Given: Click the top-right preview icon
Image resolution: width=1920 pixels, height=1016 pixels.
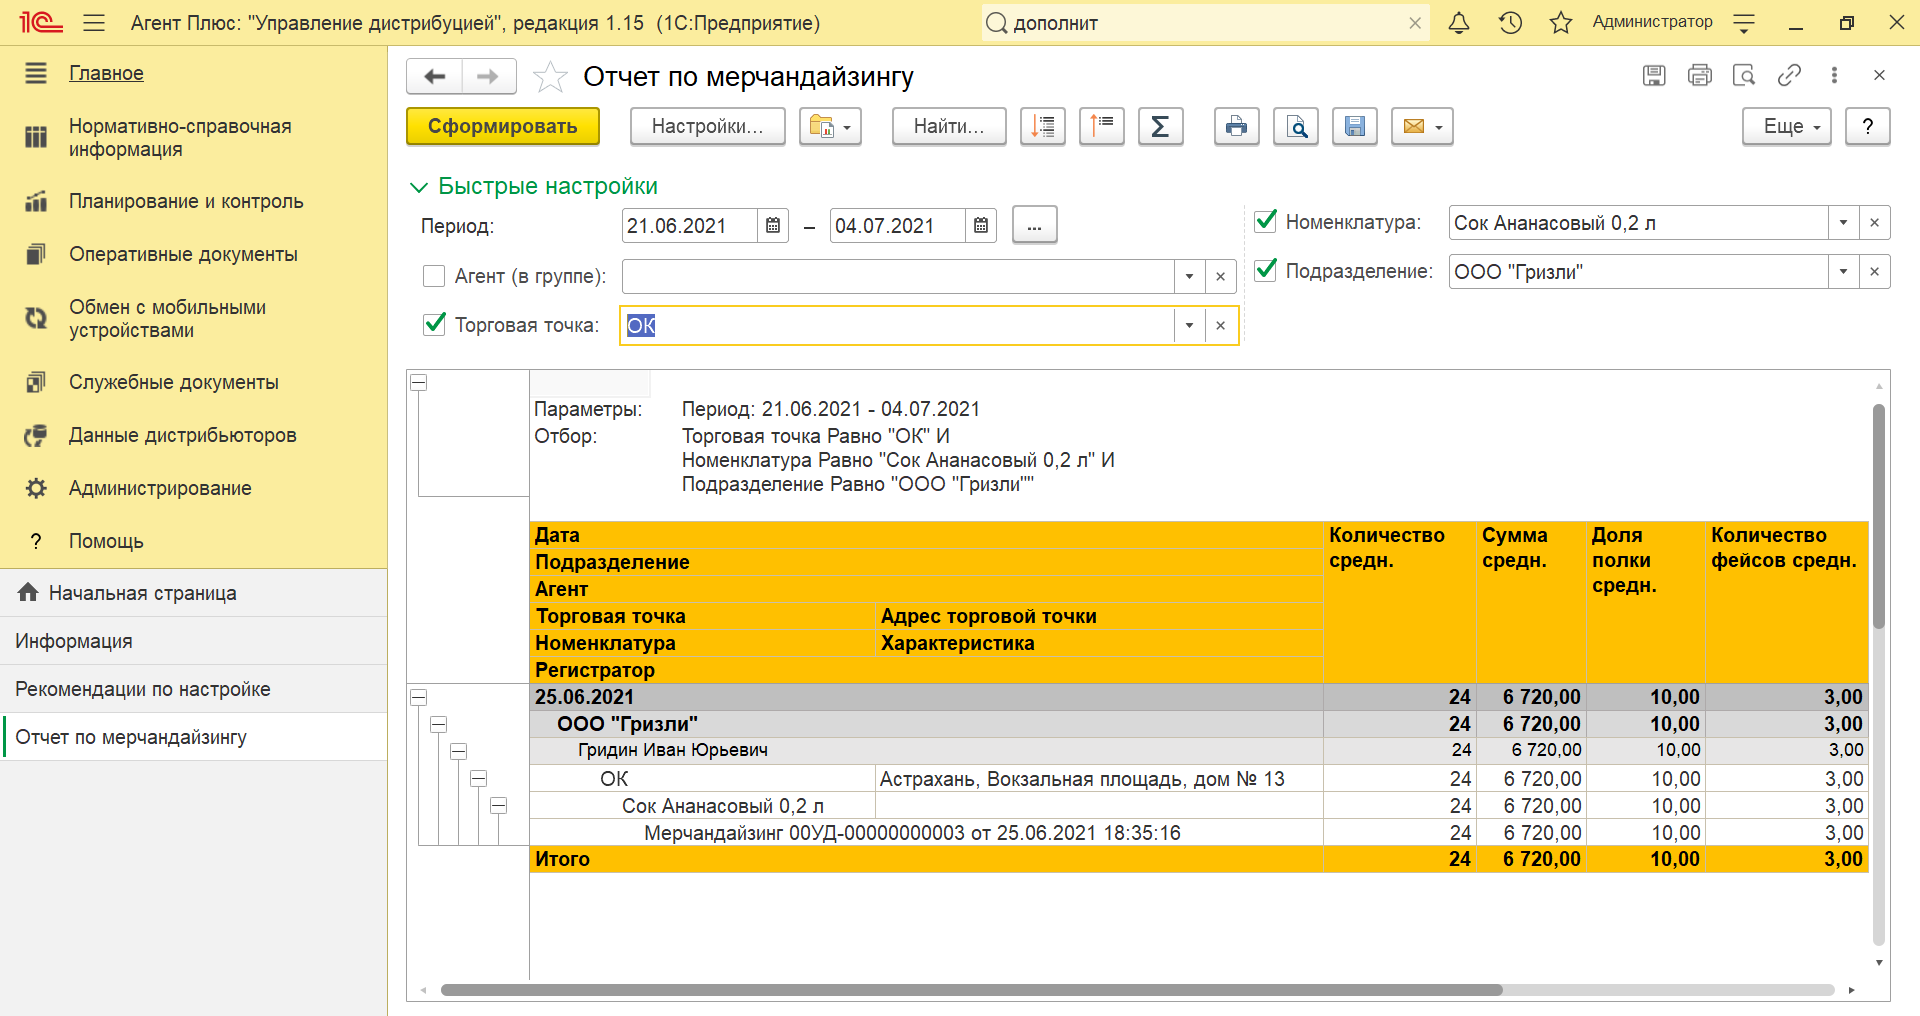Looking at the screenshot, I should coord(1744,75).
